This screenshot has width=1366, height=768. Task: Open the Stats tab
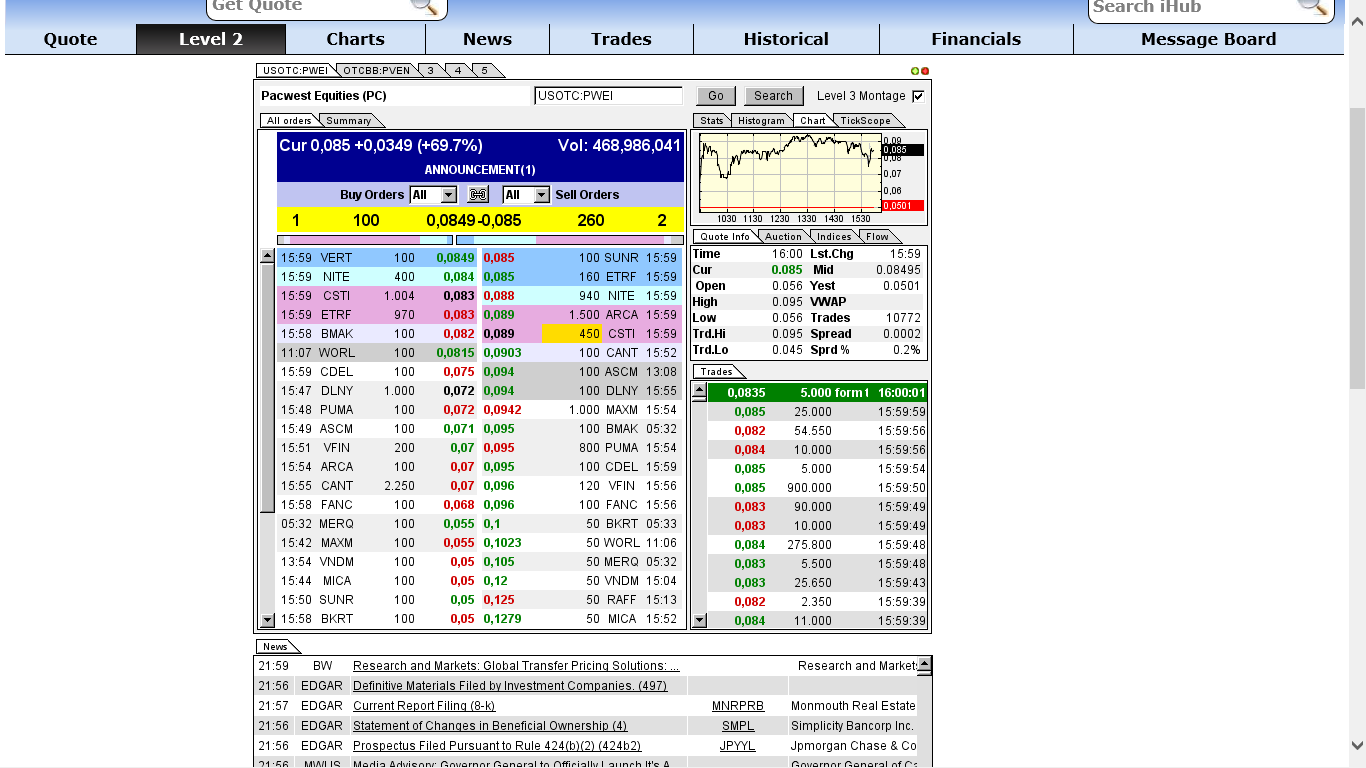(711, 120)
